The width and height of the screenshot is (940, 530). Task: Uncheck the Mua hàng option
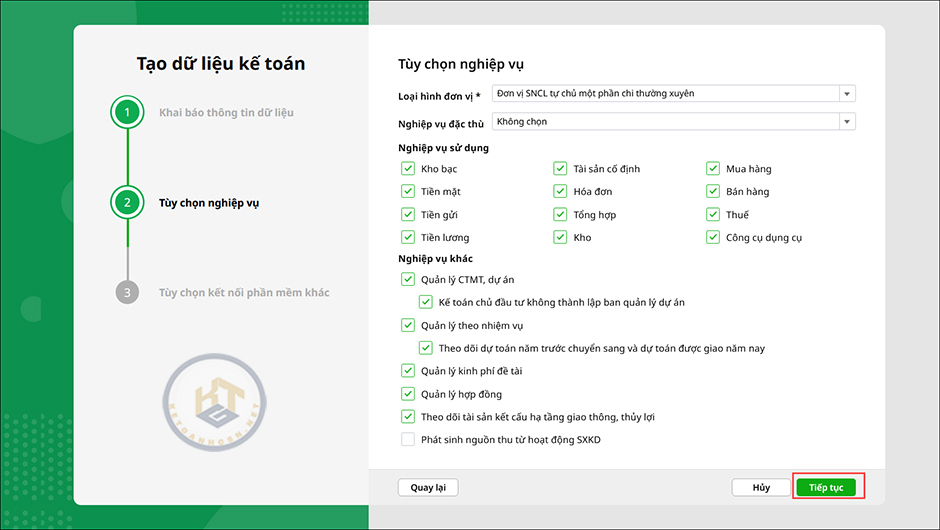coord(713,169)
